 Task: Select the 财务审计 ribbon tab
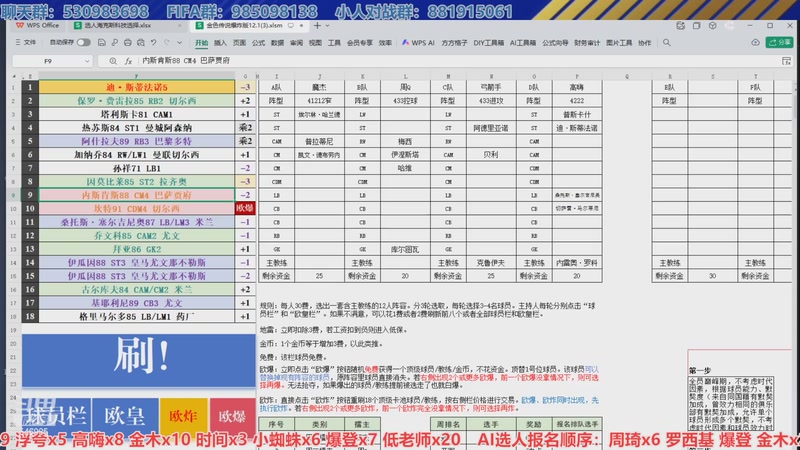pyautogui.click(x=587, y=43)
